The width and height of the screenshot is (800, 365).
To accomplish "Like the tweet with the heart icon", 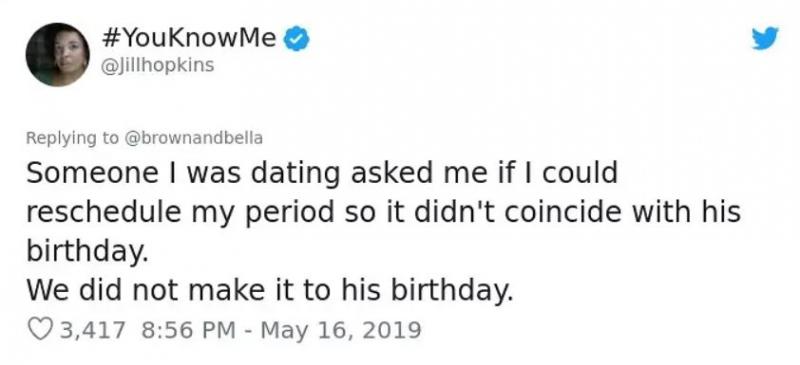I will pos(41,330).
